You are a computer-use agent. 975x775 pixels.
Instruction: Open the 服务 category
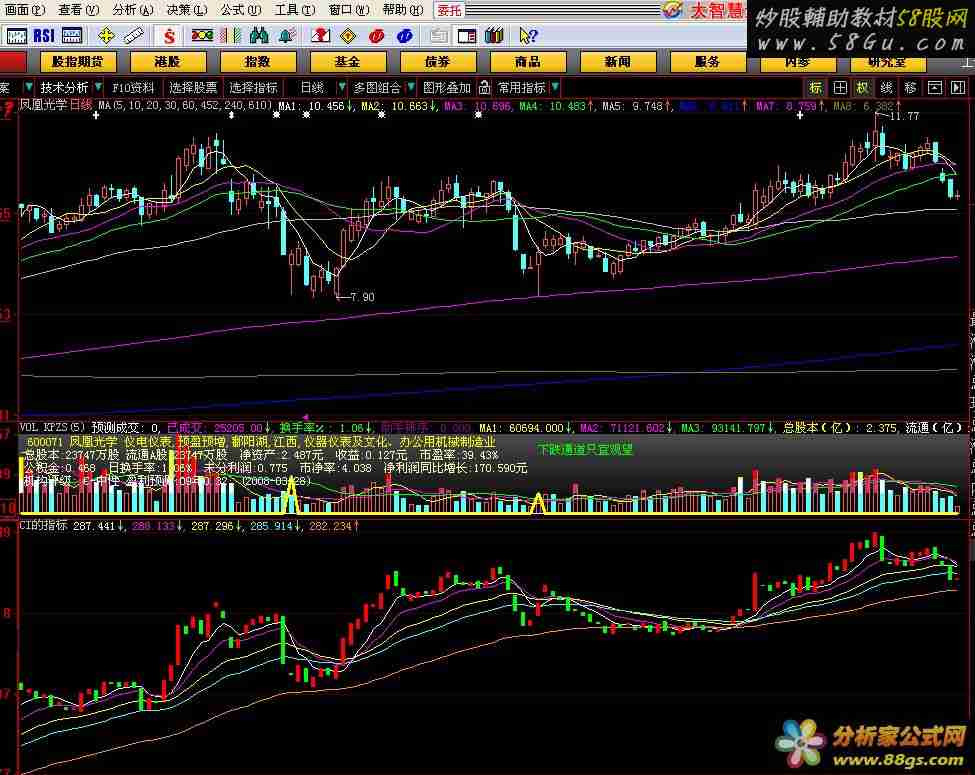click(x=708, y=62)
